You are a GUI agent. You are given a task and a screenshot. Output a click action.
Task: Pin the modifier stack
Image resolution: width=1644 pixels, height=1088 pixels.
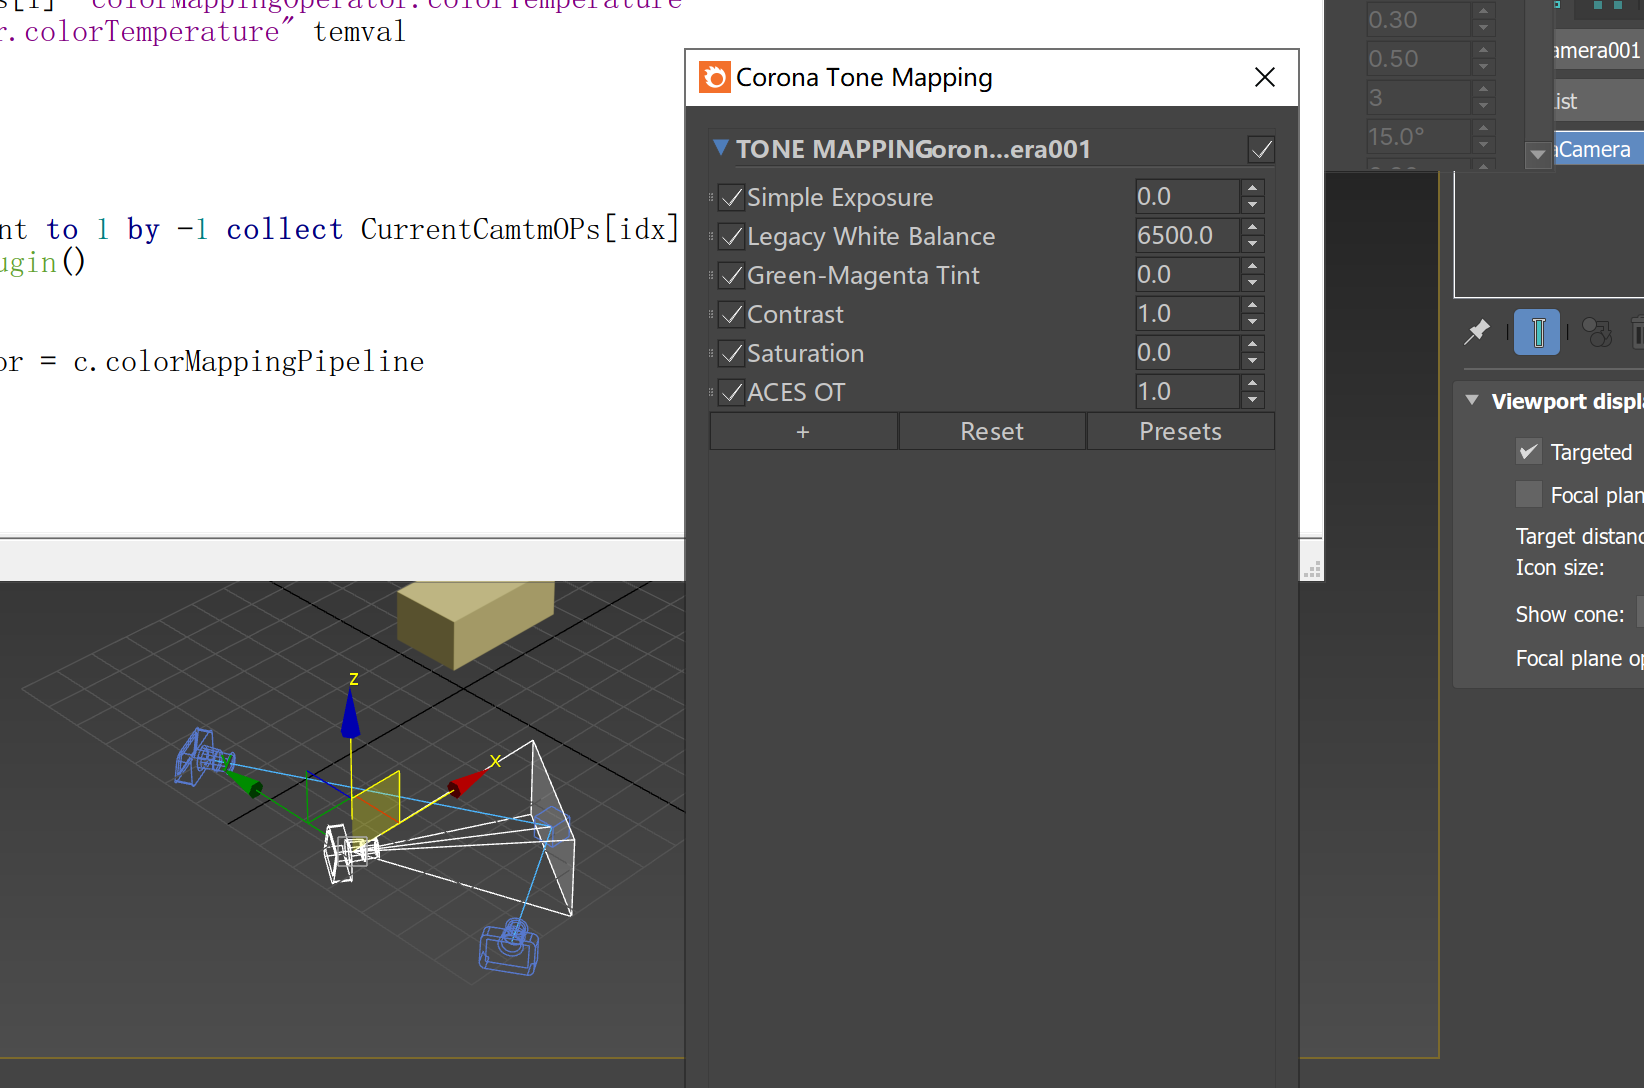pos(1477,332)
